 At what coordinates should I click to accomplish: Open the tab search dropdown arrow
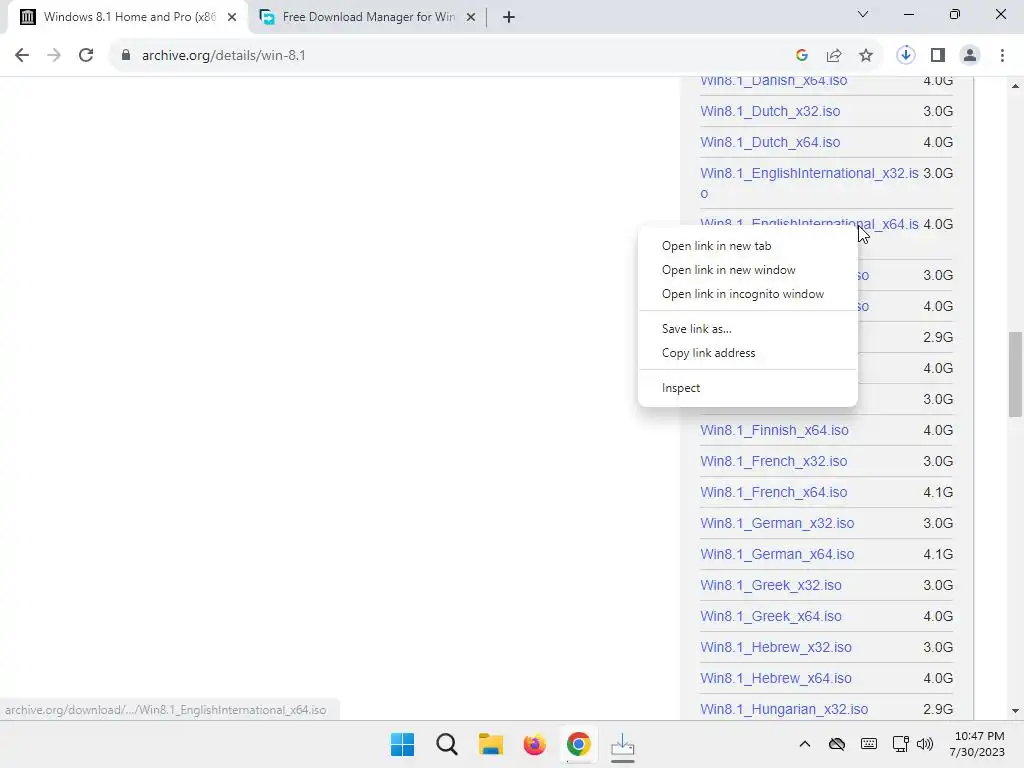[863, 14]
